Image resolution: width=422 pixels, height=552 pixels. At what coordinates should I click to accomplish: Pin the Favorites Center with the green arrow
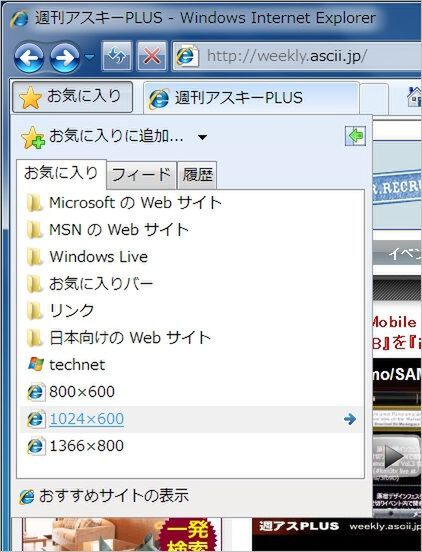pos(355,136)
